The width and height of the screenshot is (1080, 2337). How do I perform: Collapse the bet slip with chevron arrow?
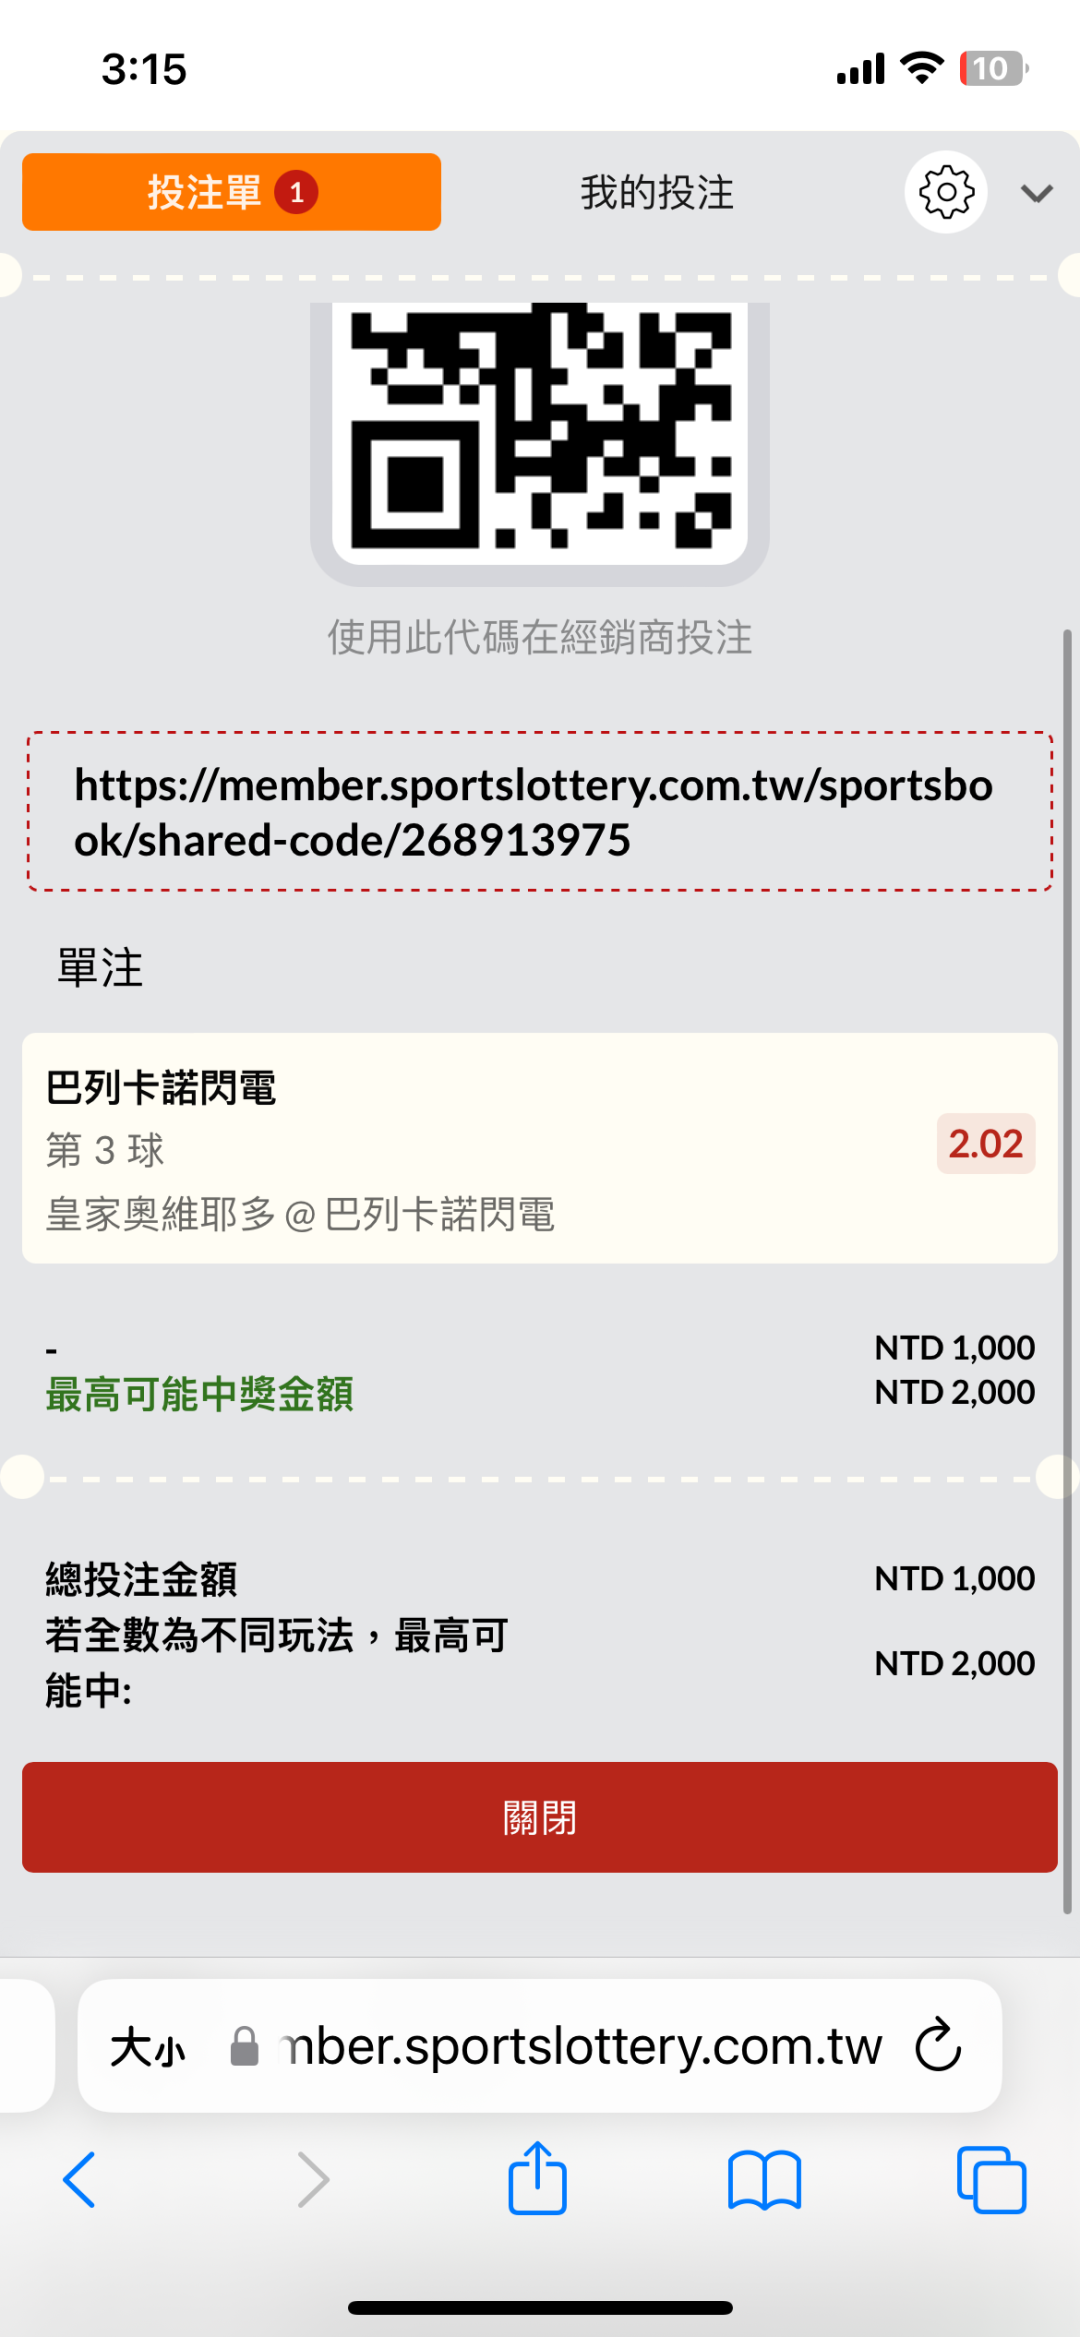(x=1037, y=193)
